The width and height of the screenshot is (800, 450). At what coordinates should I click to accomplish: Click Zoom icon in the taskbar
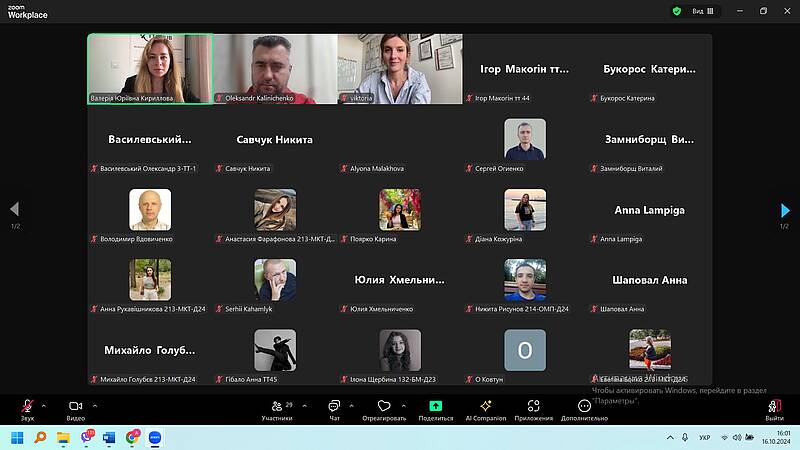[x=155, y=438]
